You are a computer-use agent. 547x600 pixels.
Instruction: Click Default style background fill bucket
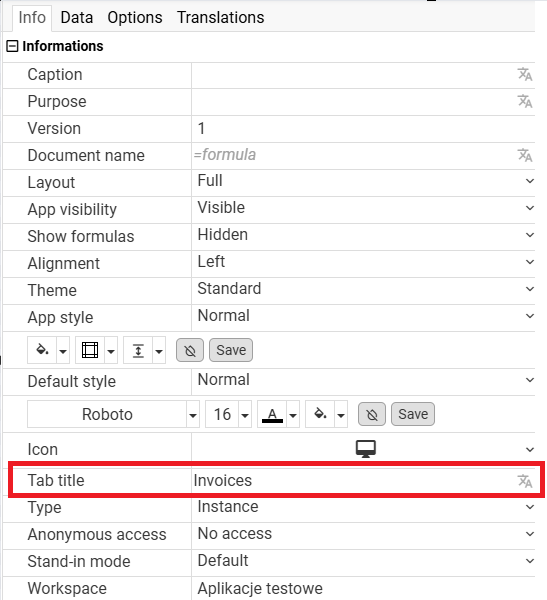(x=320, y=414)
